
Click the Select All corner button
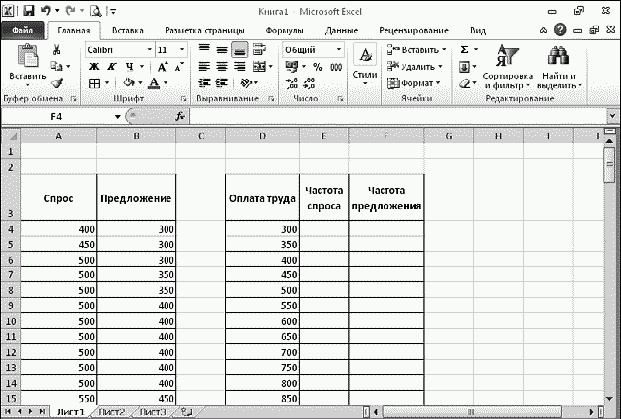coord(11,136)
